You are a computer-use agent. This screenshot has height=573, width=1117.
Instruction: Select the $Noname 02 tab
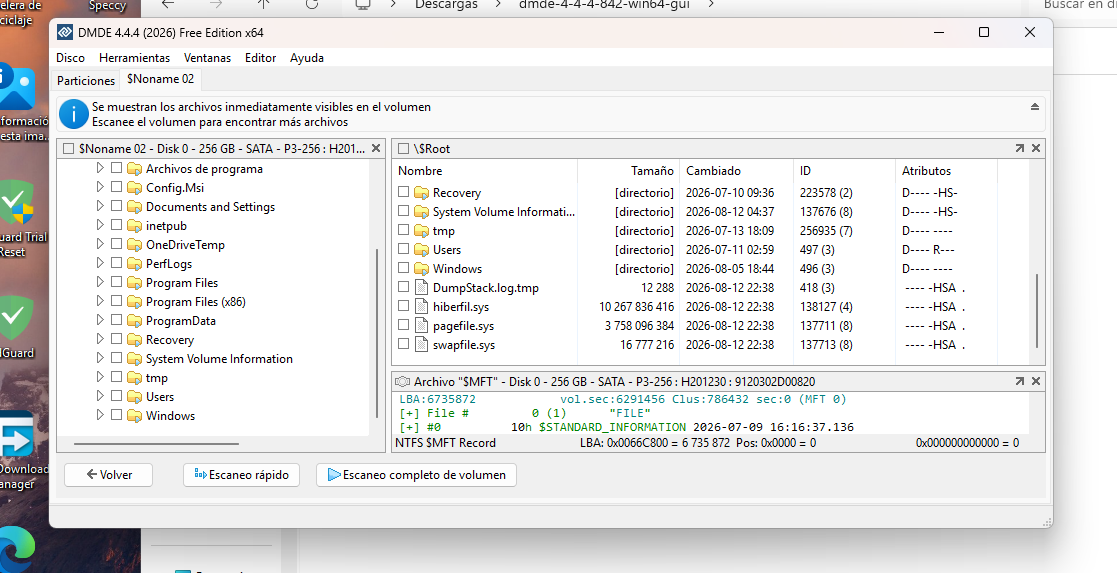pos(160,79)
